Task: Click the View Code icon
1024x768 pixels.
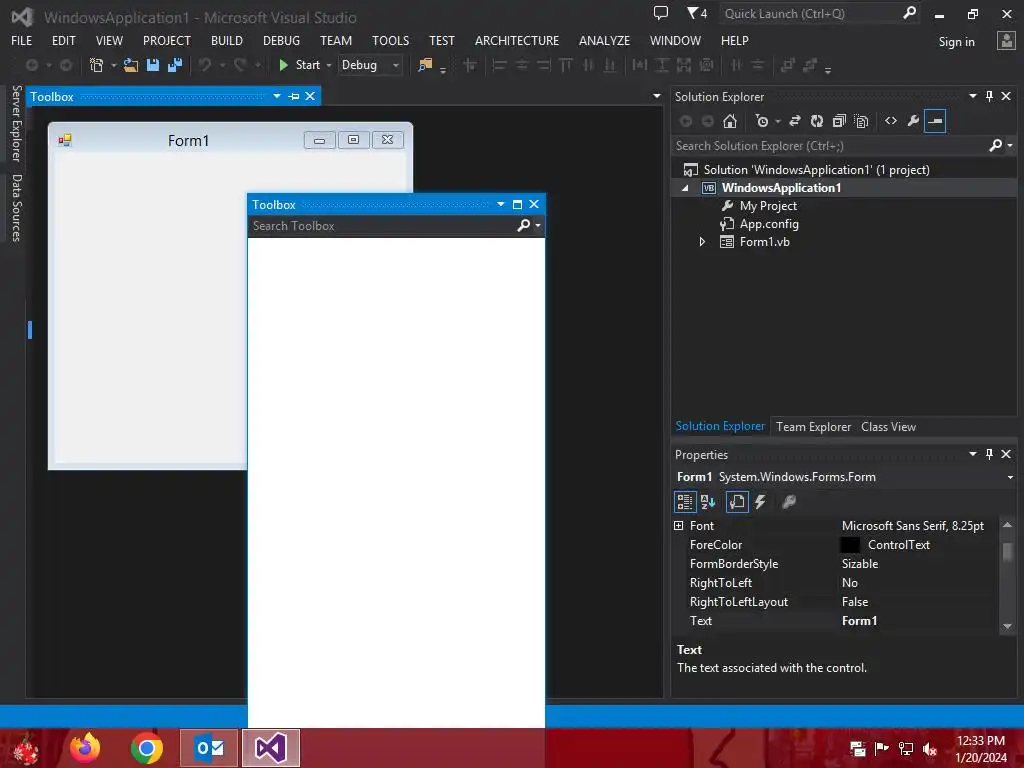Action: [891, 121]
